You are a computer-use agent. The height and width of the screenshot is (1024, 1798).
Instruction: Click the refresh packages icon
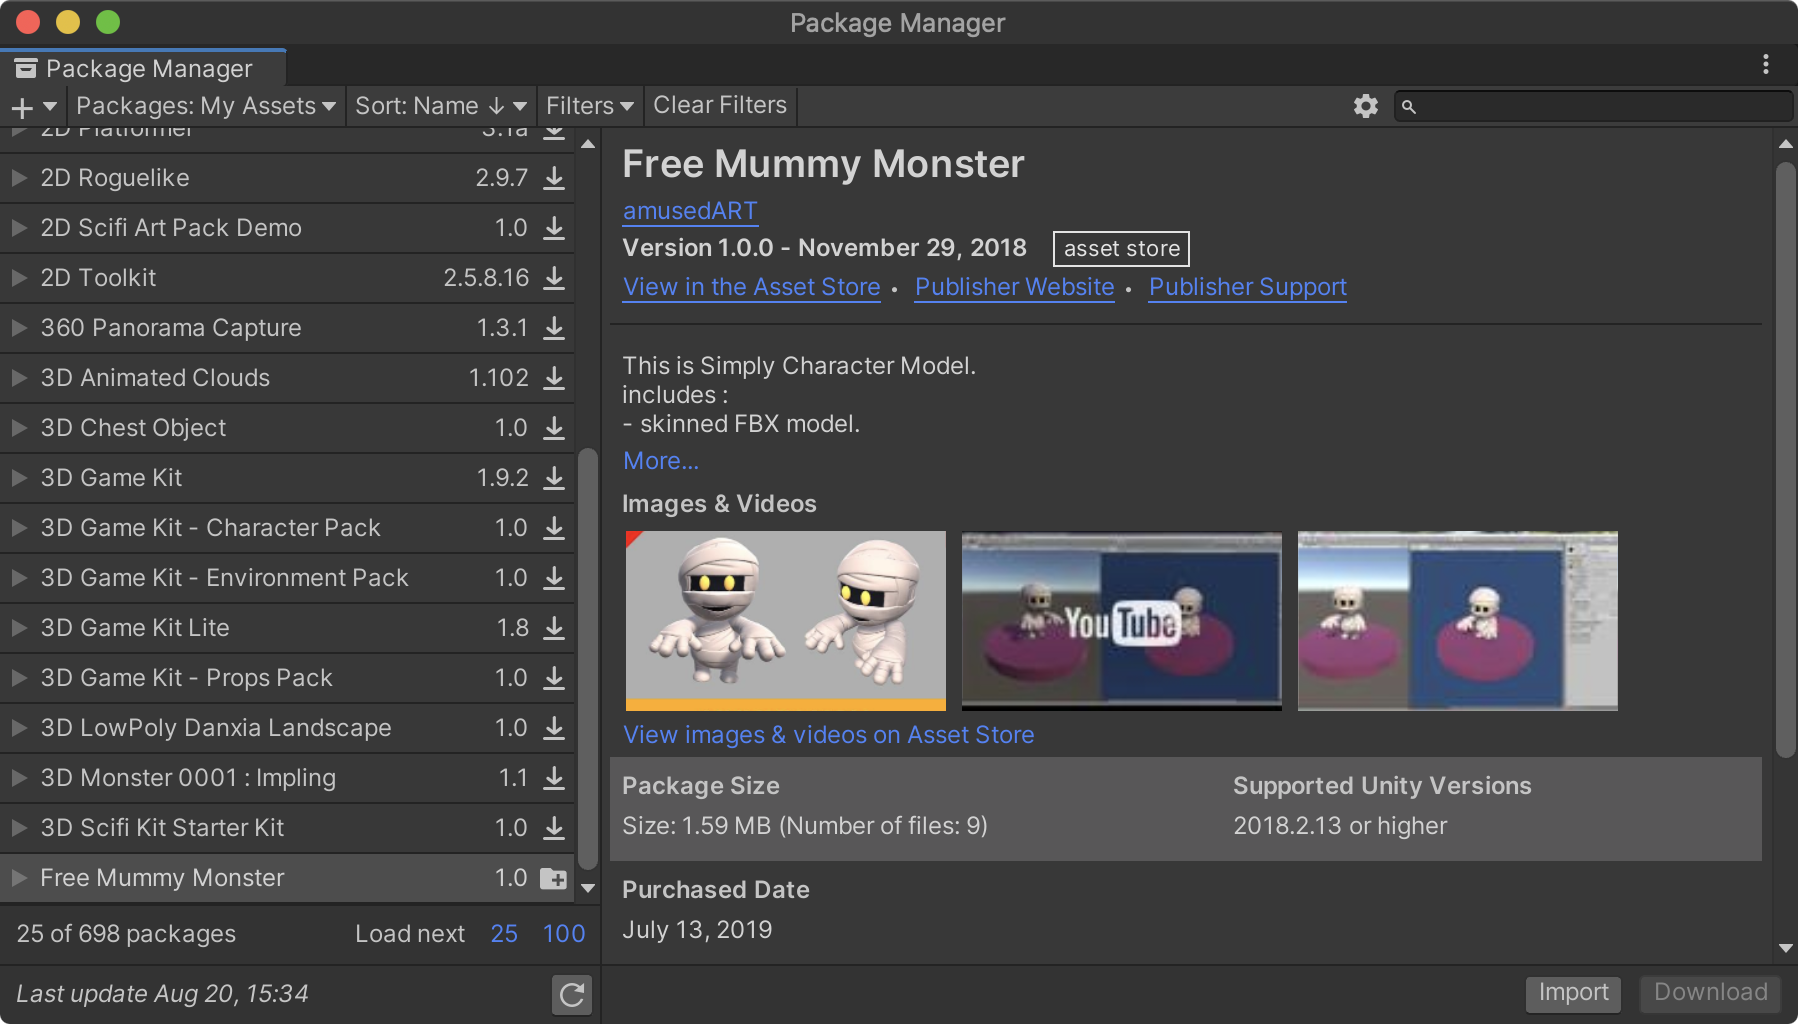click(572, 994)
